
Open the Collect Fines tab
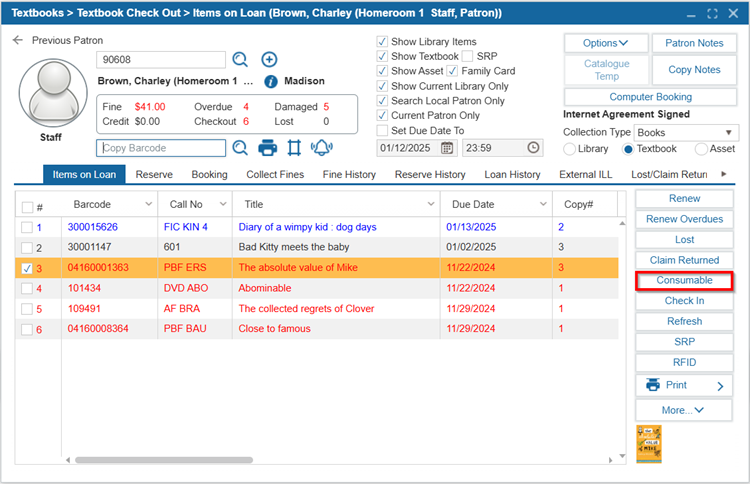(x=275, y=175)
